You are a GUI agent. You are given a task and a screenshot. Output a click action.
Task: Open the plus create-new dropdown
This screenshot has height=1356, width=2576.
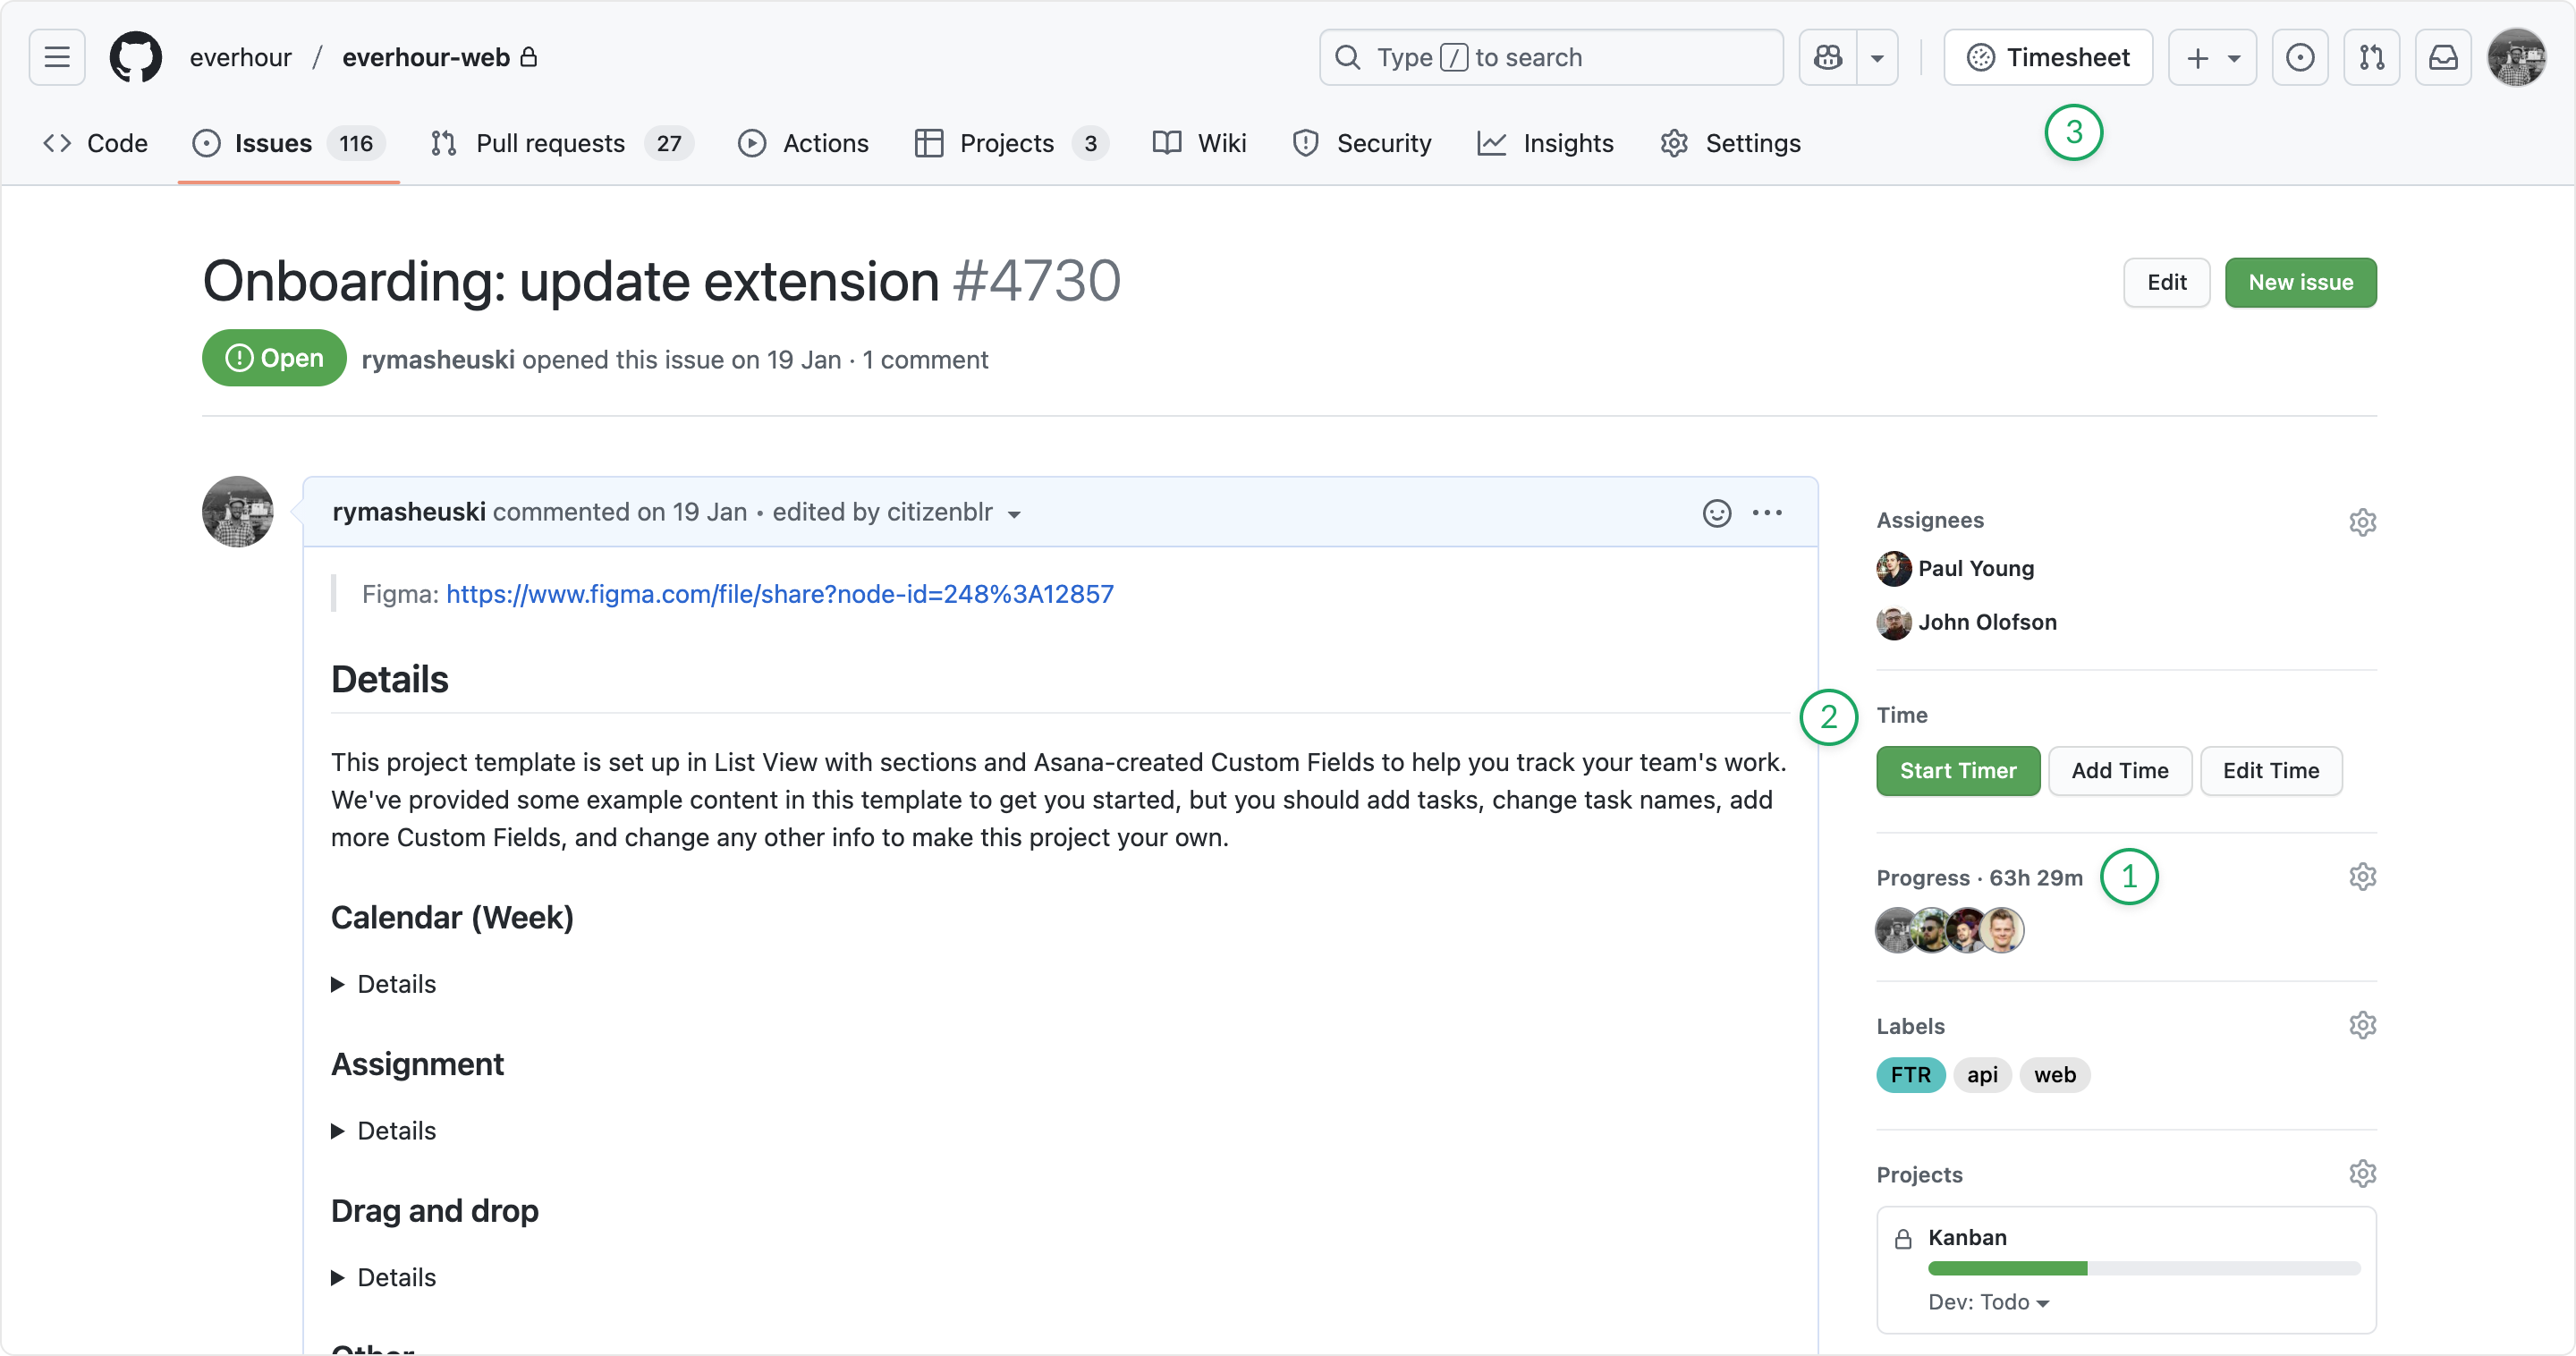2212,57
